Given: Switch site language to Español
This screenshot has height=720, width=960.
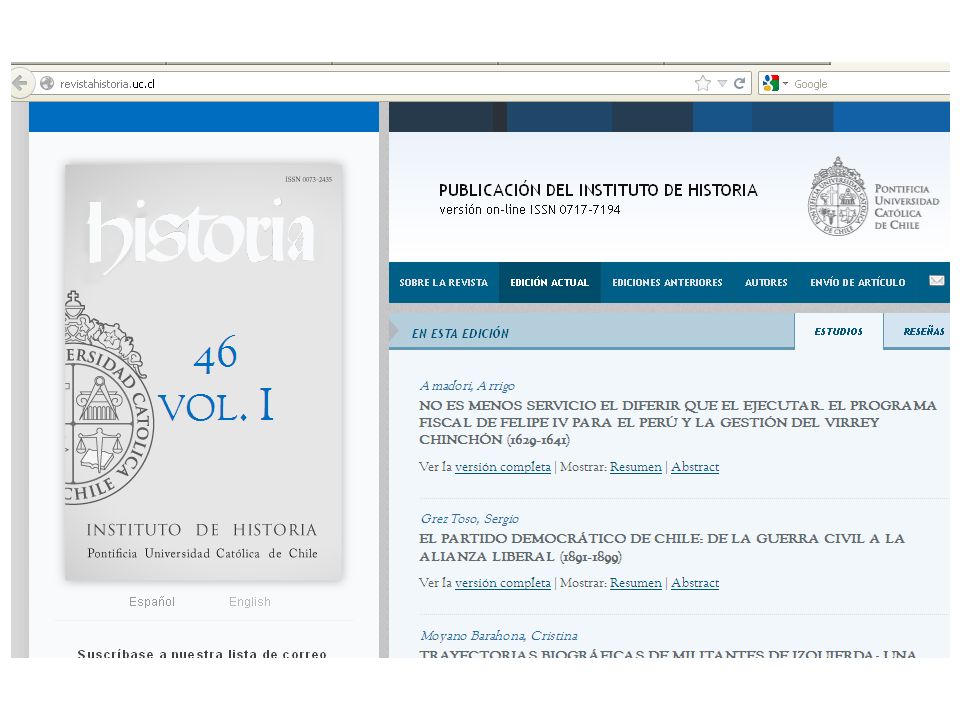Looking at the screenshot, I should pos(152,602).
